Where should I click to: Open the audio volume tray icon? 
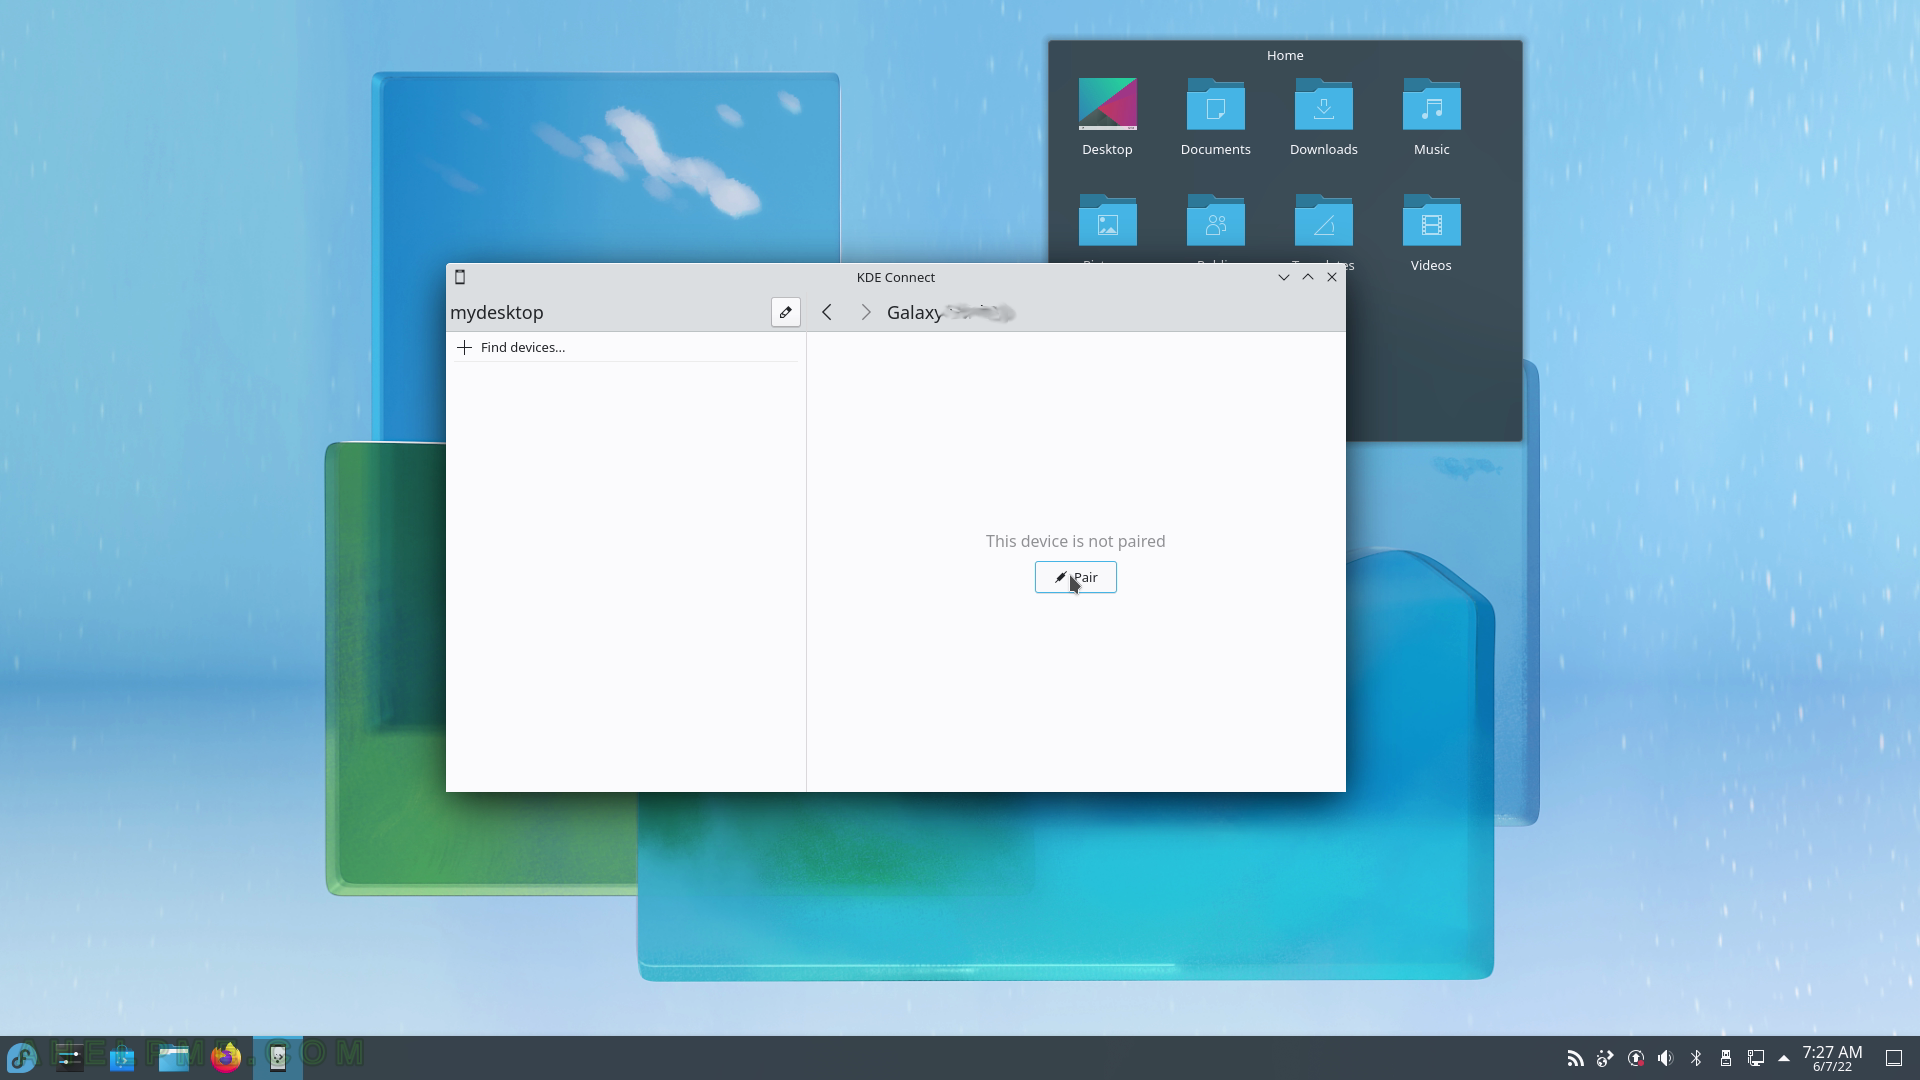click(x=1665, y=1058)
